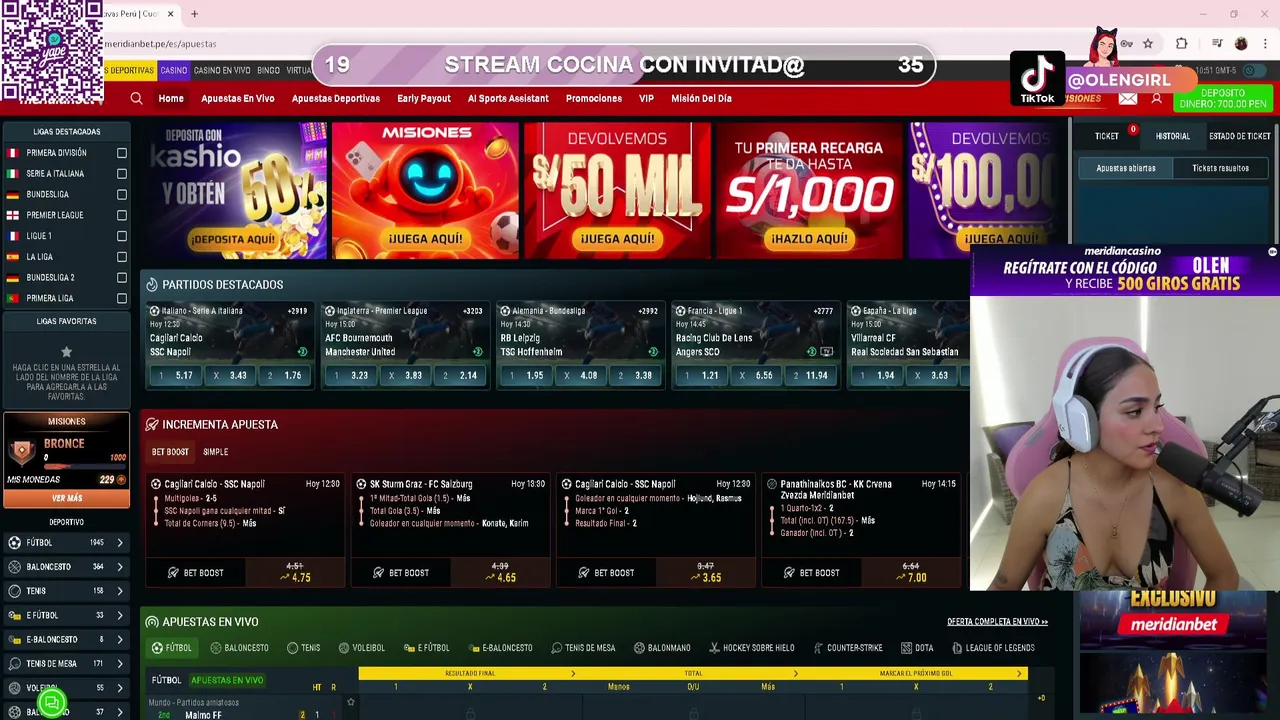This screenshot has height=720, width=1280.
Task: Expand the Voleibol chevron in sidebar
Action: click(x=120, y=688)
